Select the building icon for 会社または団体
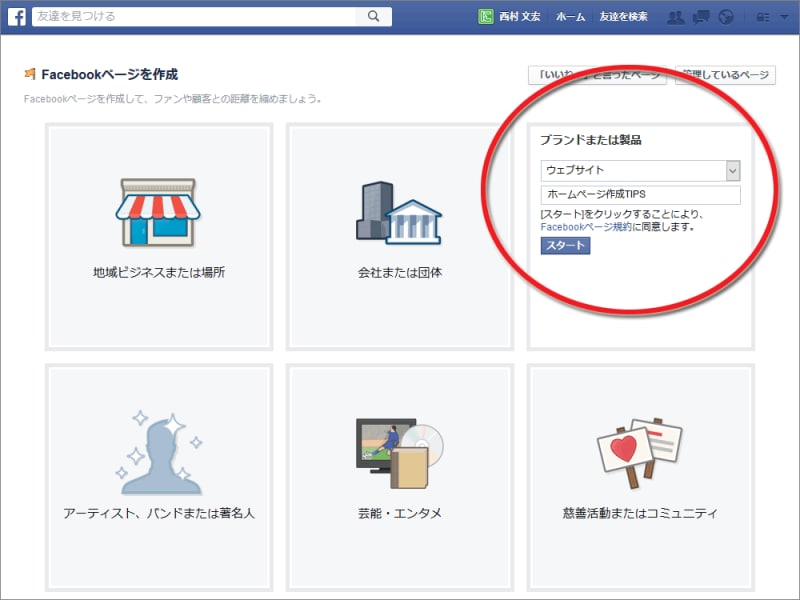 click(399, 213)
